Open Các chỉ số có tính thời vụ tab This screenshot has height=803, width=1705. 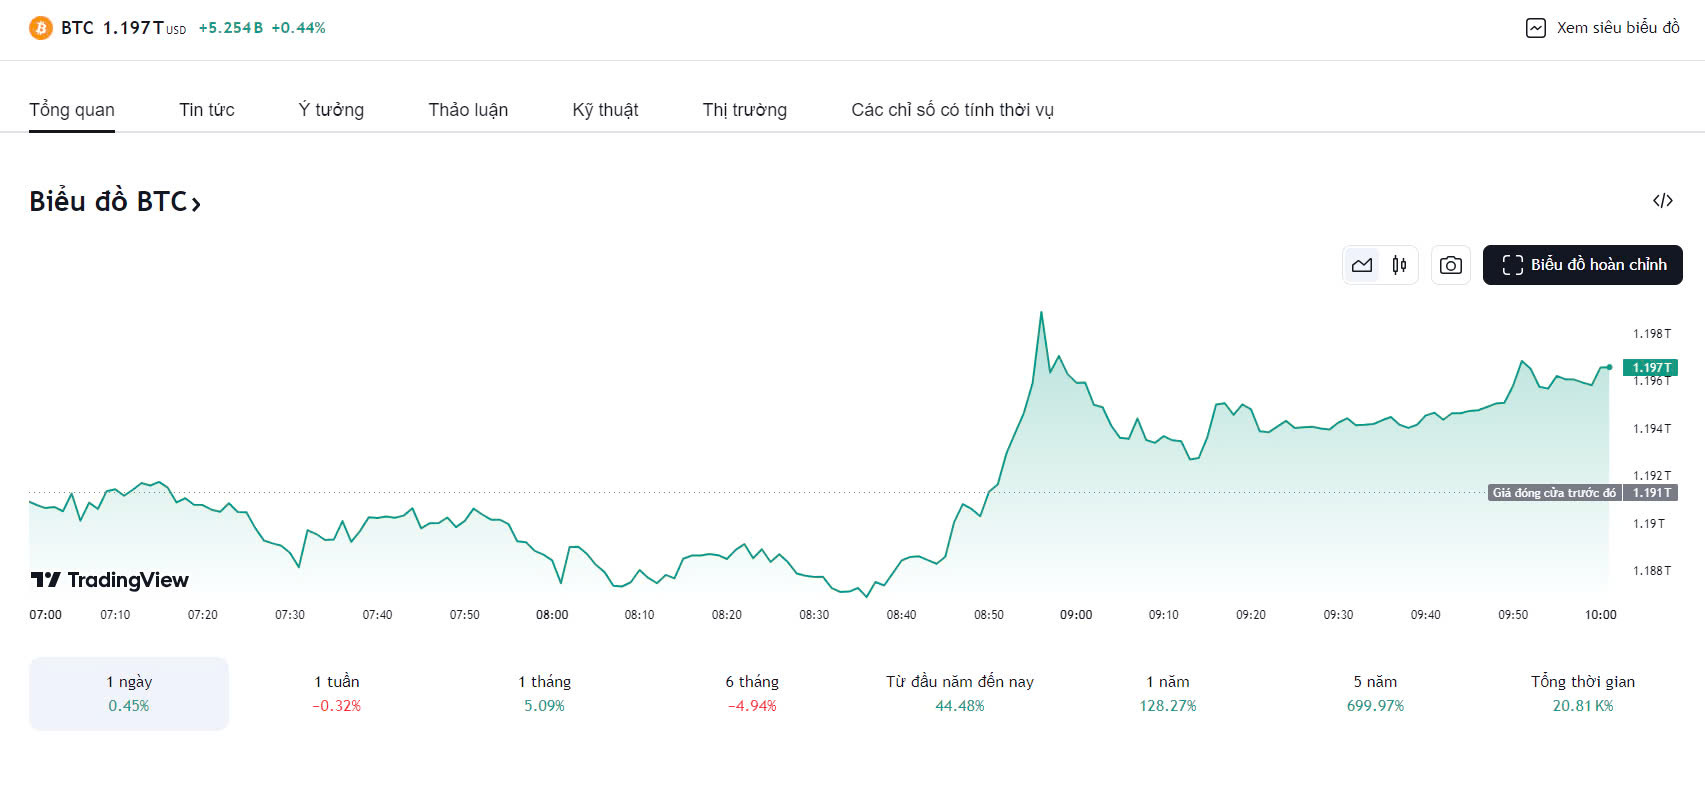tap(953, 110)
